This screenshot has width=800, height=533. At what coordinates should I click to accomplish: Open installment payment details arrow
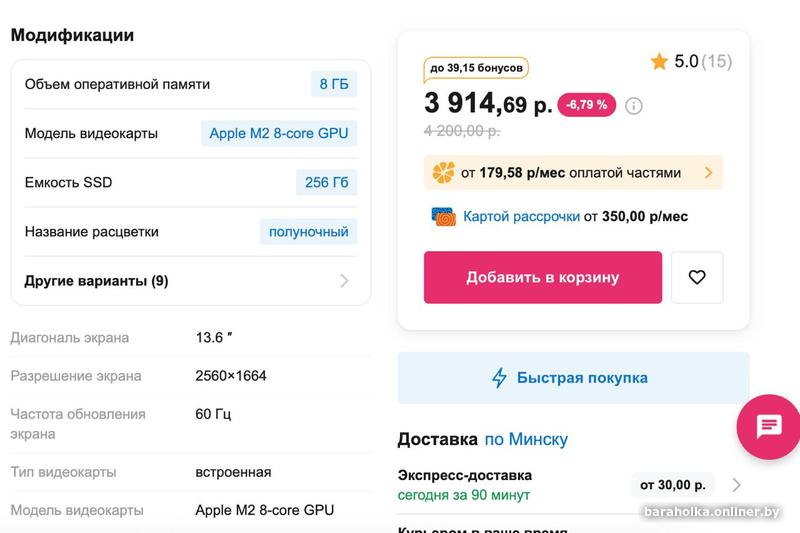point(708,173)
